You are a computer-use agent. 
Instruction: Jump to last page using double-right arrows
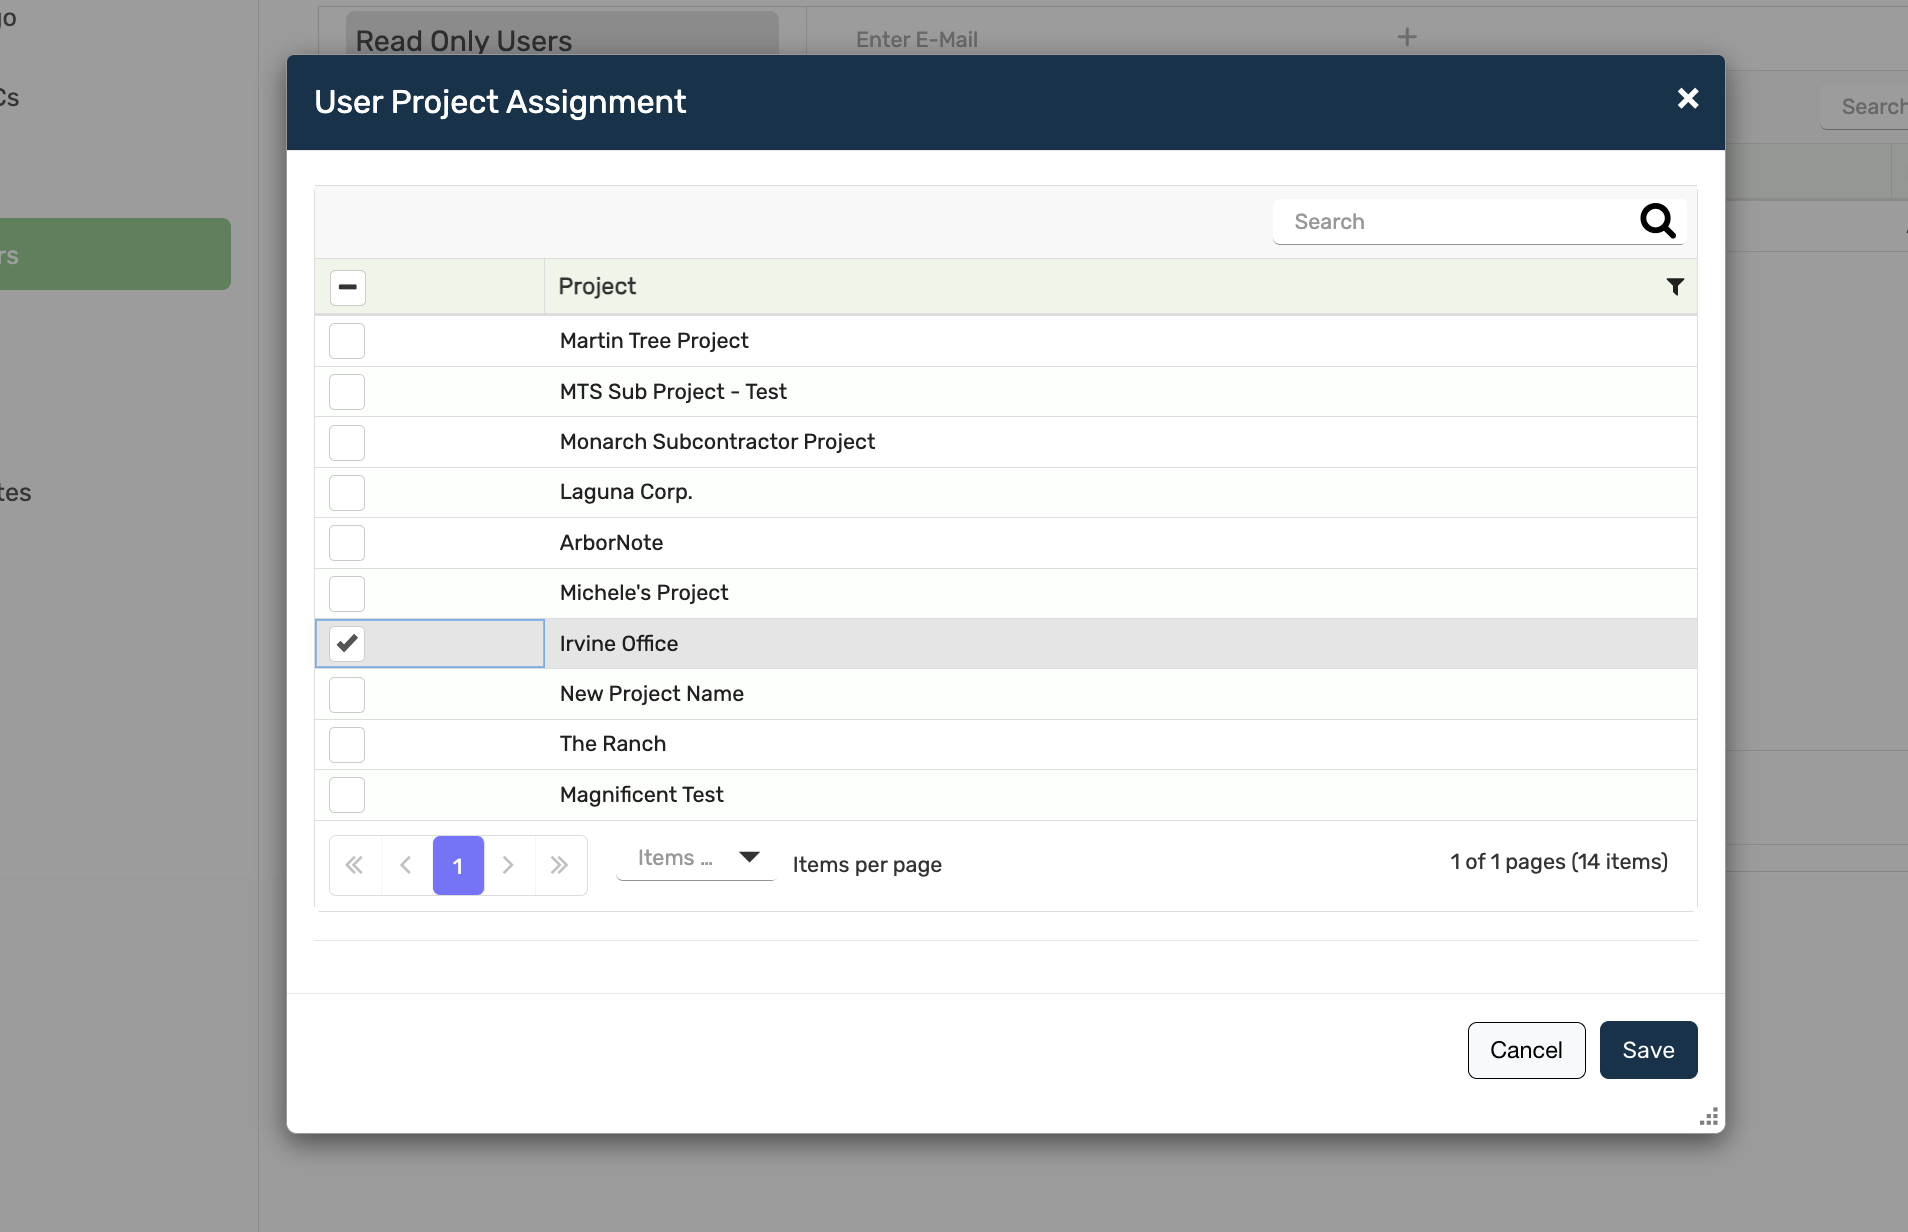[x=560, y=865]
